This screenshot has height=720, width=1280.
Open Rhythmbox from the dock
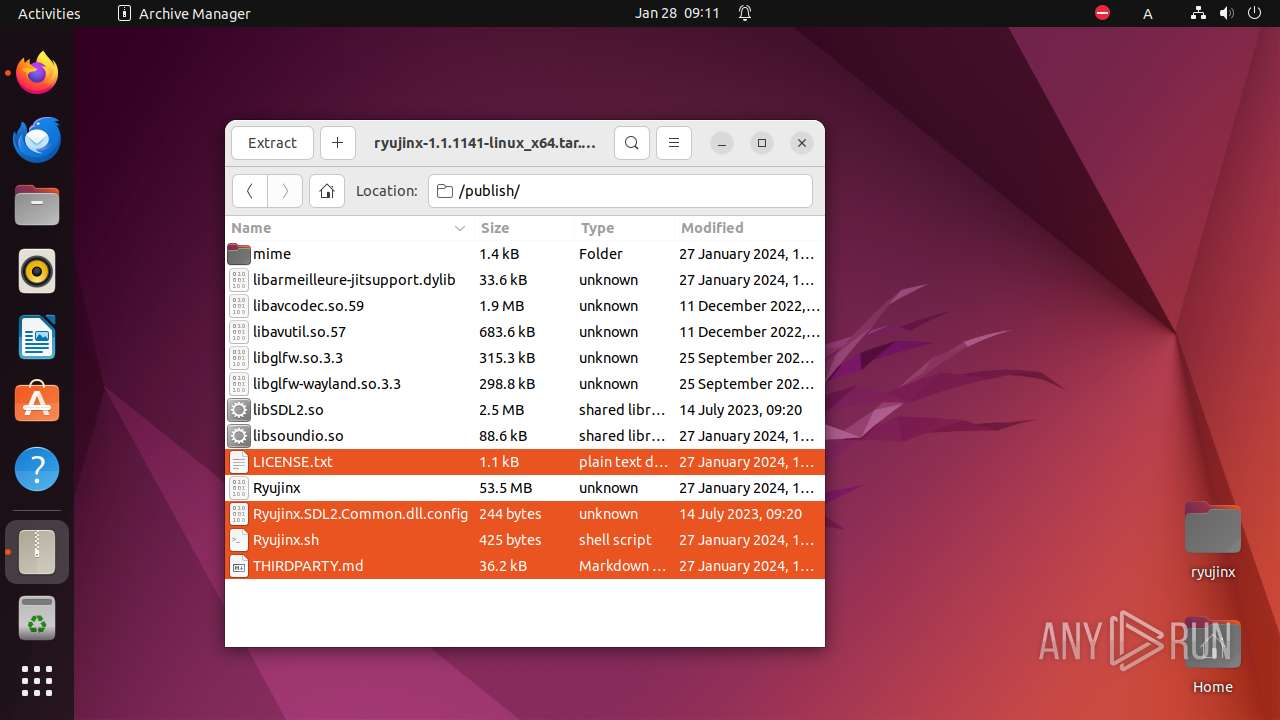(37, 271)
